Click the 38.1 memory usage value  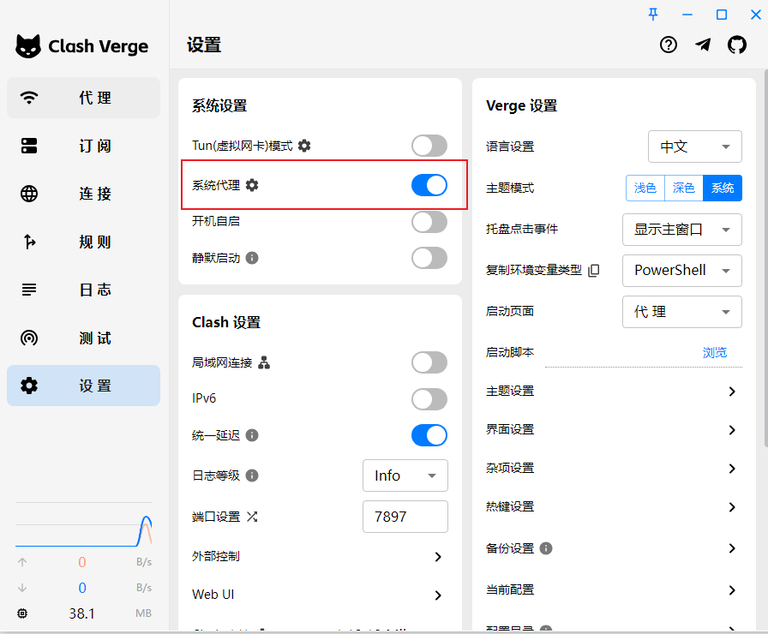pos(82,613)
